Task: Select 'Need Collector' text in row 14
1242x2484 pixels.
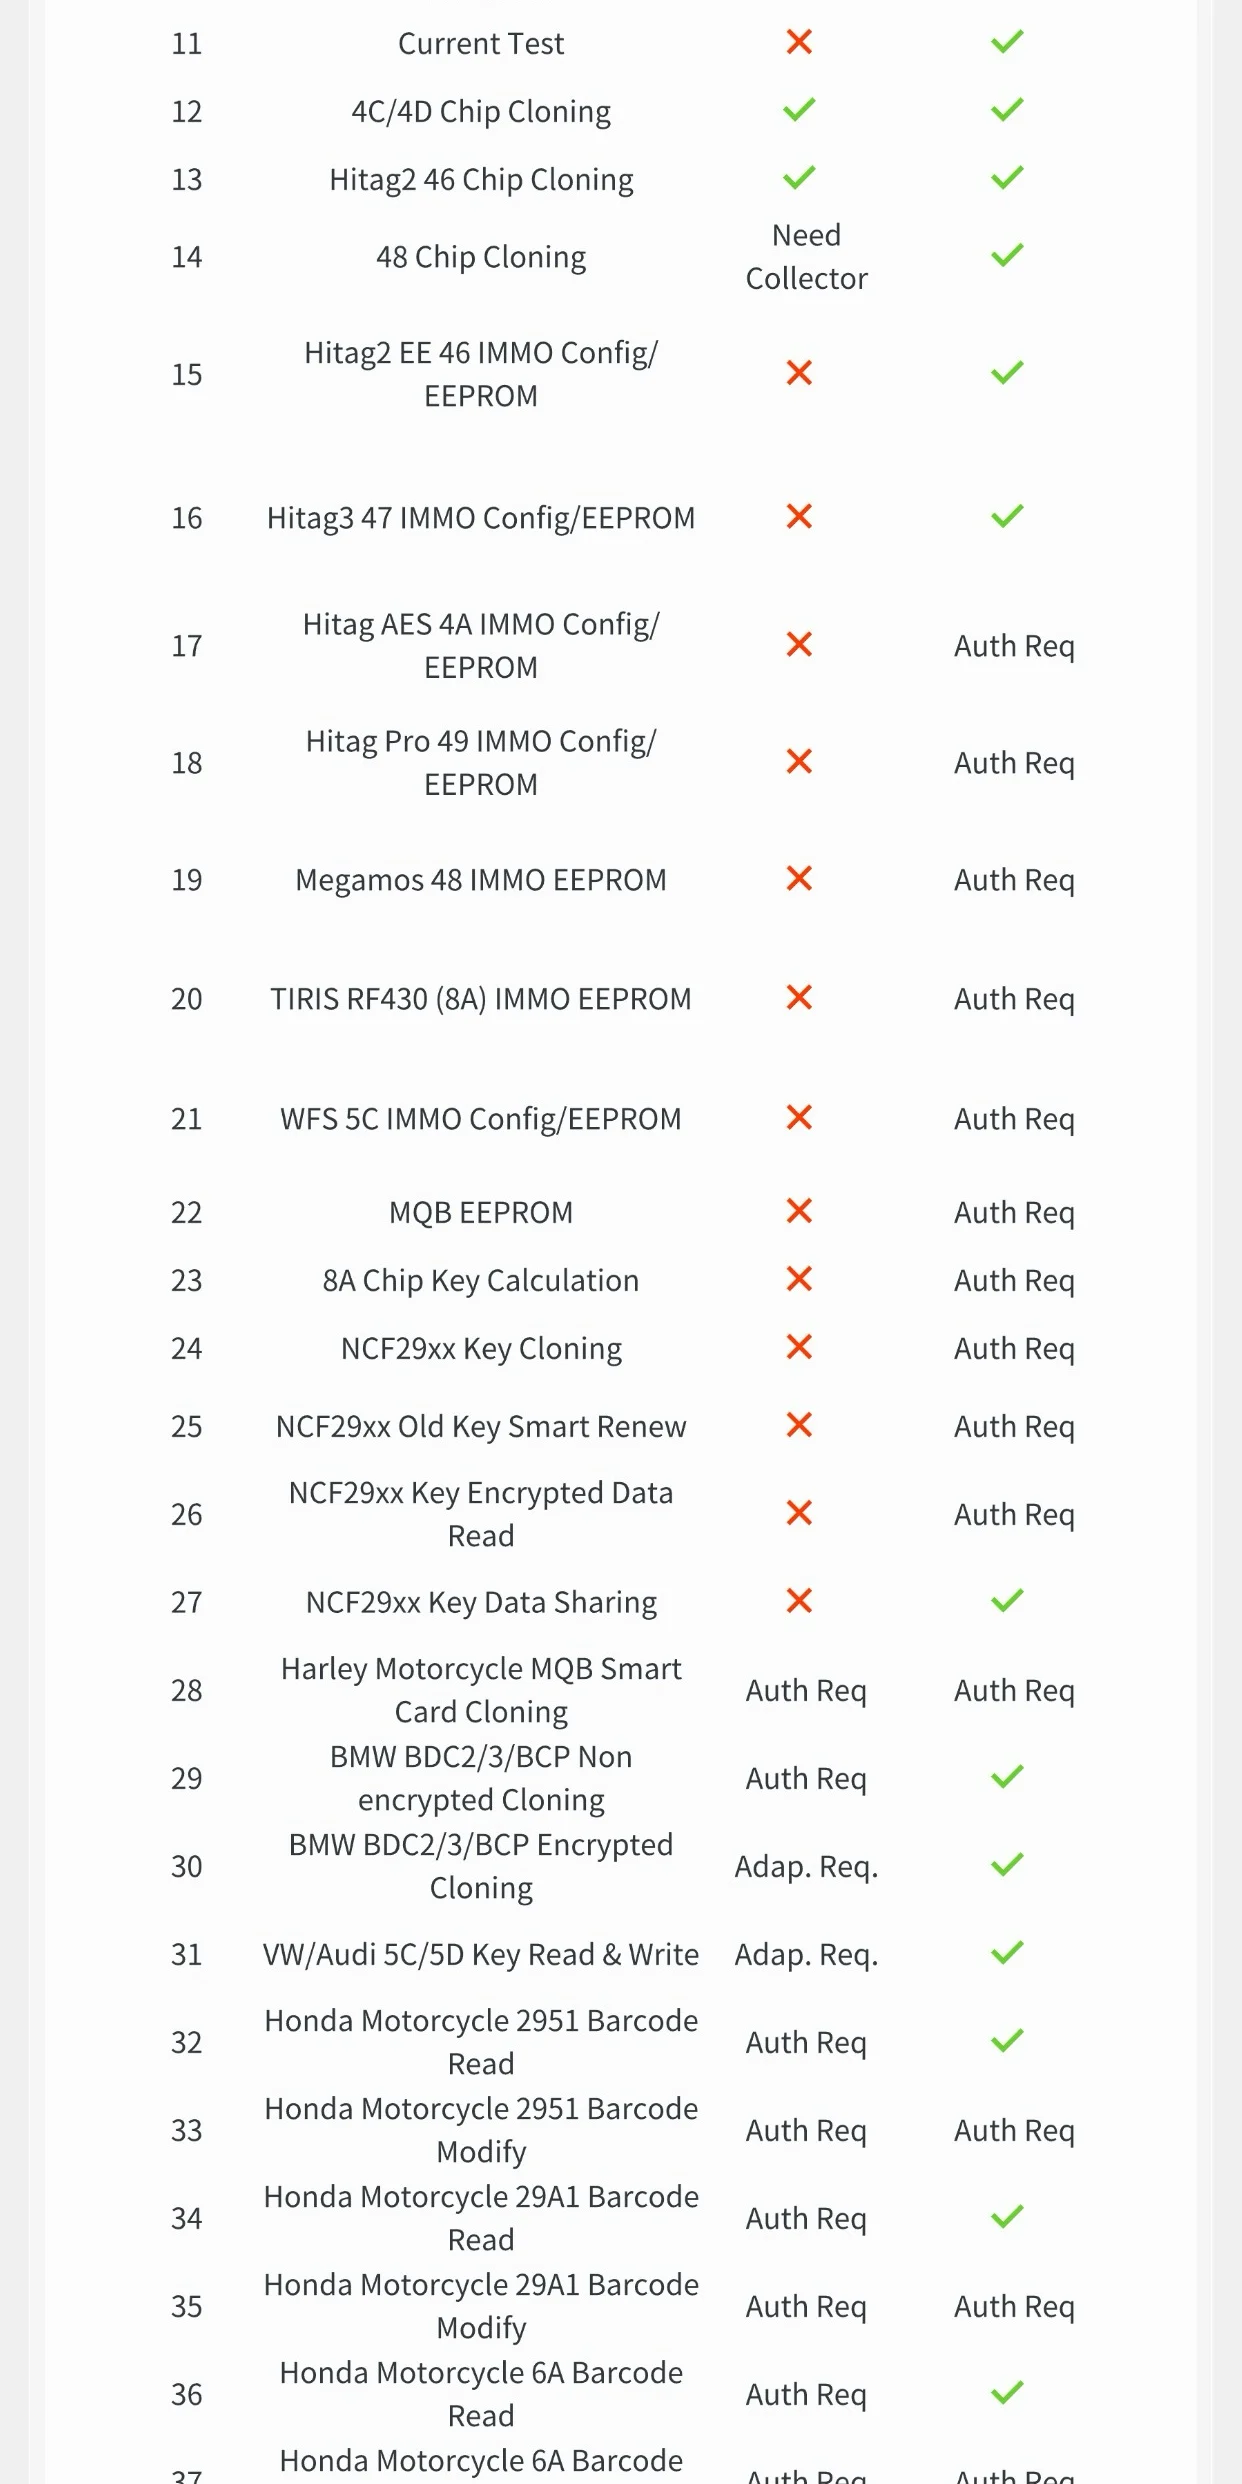Action: (806, 257)
